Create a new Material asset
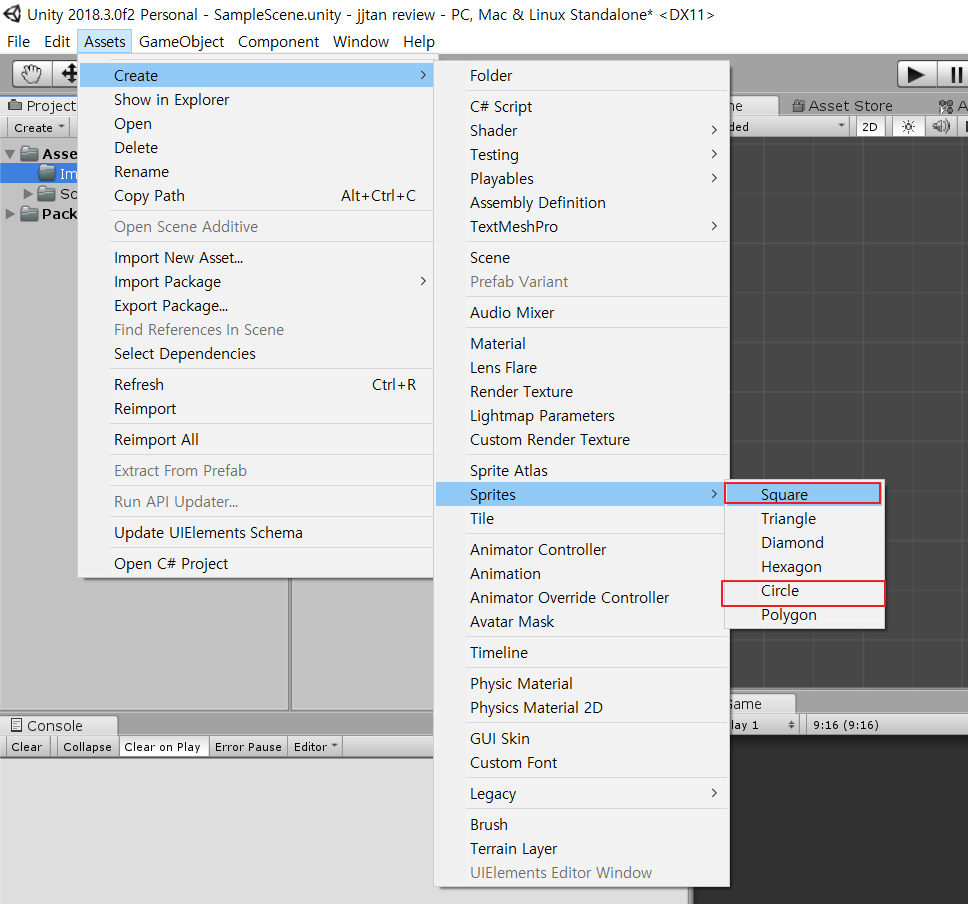Viewport: 968px width, 904px height. point(582,344)
